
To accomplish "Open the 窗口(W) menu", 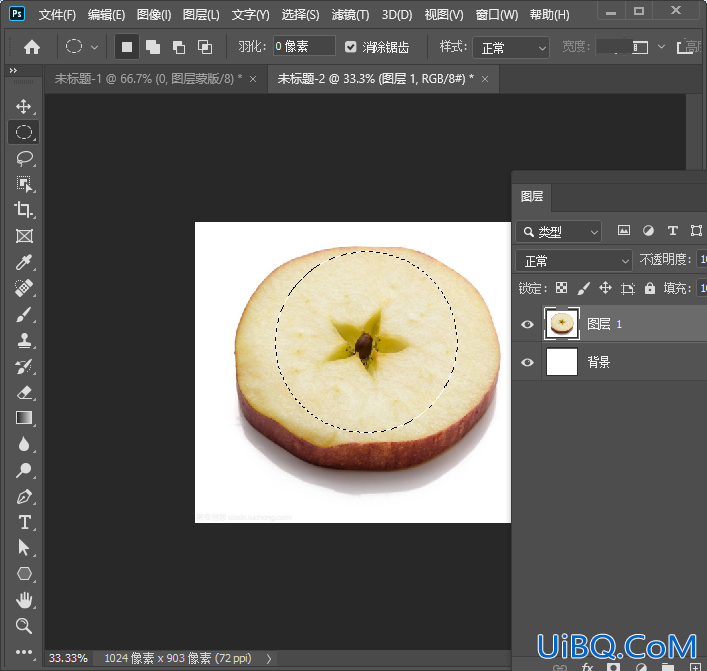I will click(x=497, y=15).
